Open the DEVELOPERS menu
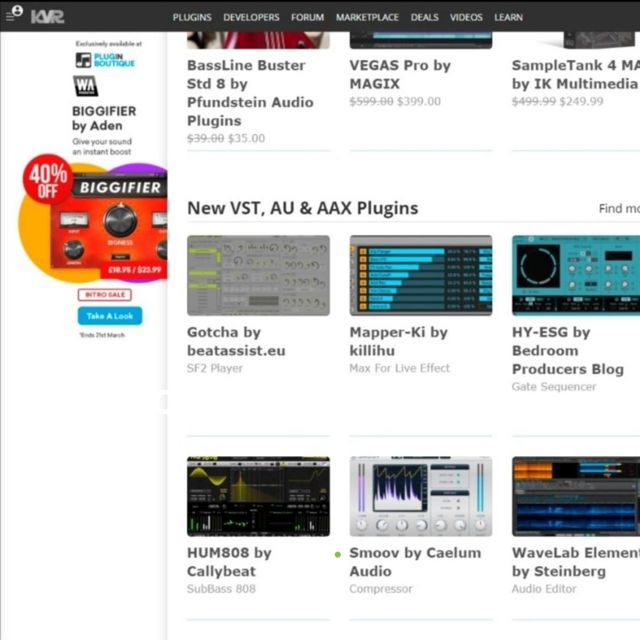This screenshot has height=640, width=640. [251, 17]
